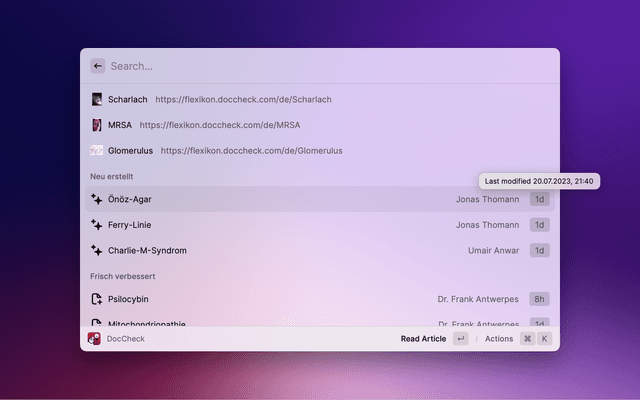Open the Actions menu
640x400 pixels.
click(x=499, y=339)
